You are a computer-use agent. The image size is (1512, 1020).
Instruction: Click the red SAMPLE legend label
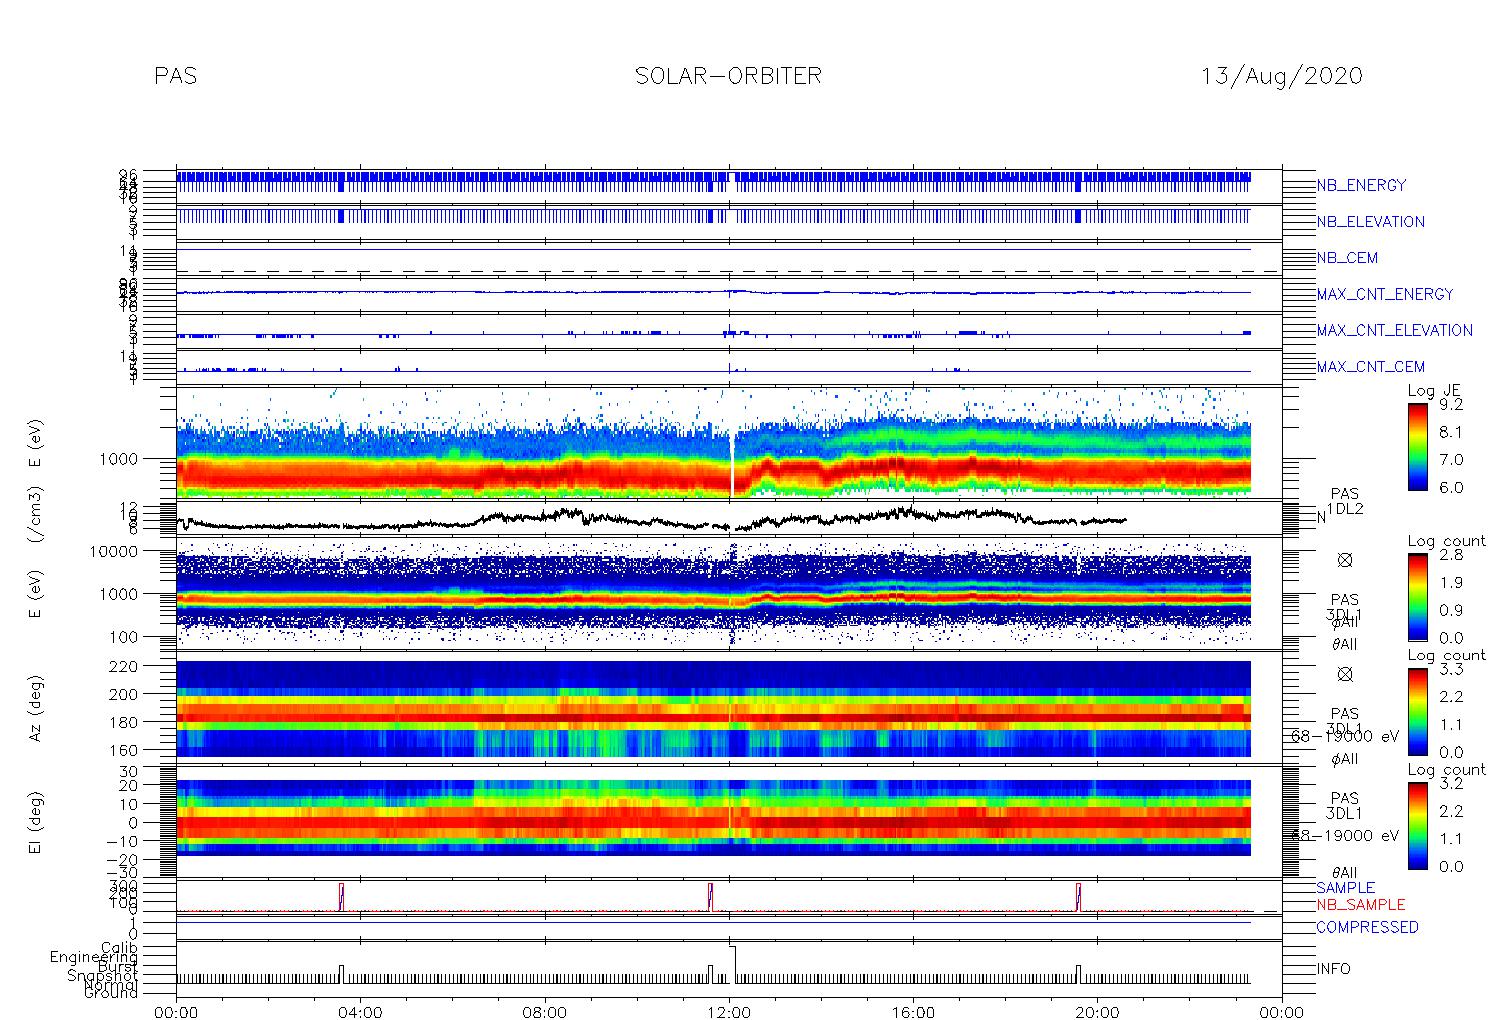click(1345, 888)
